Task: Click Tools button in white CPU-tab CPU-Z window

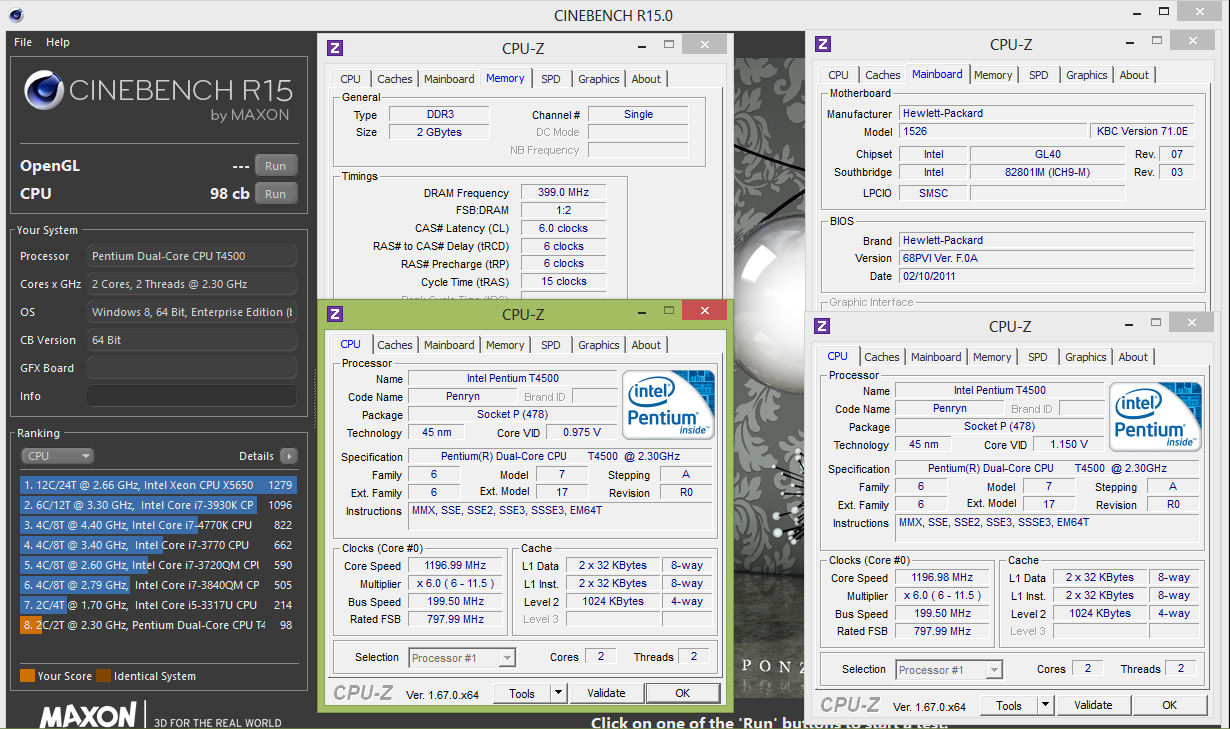Action: tap(1009, 705)
